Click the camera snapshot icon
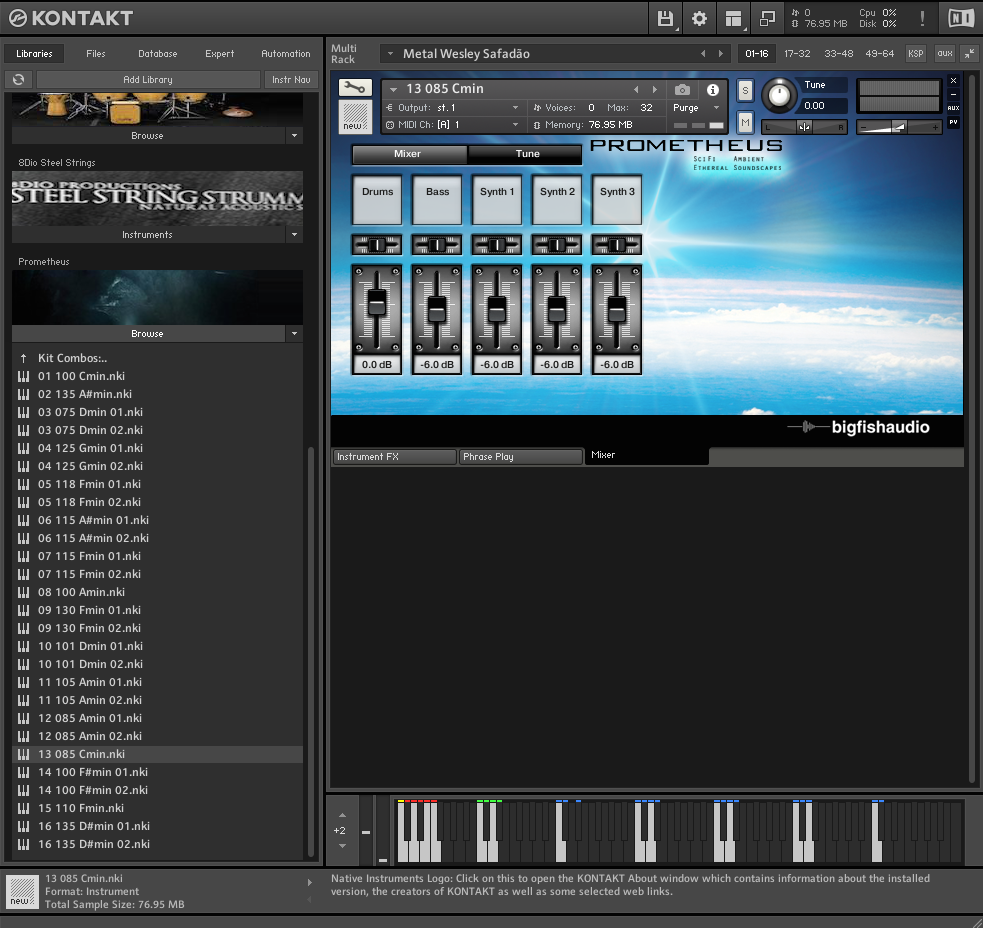Viewport: 983px width, 928px height. point(682,90)
